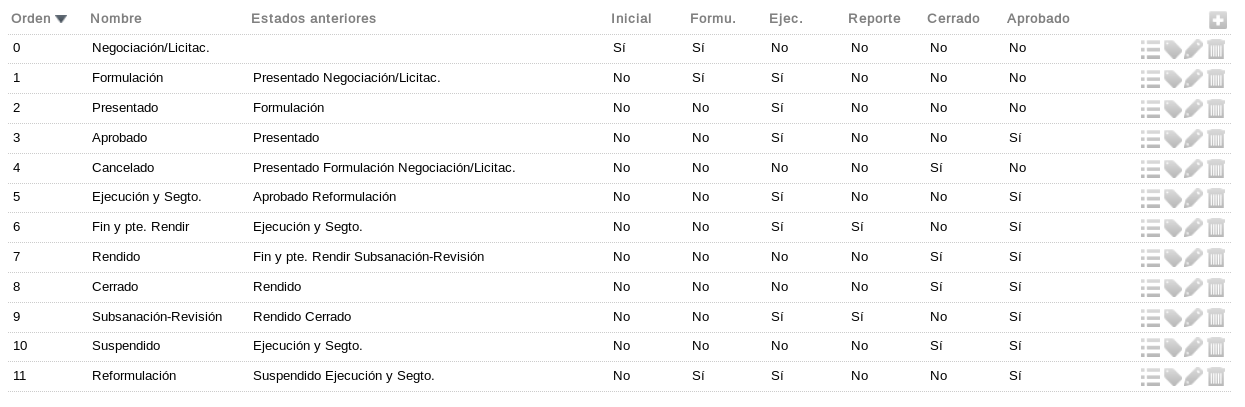
Task: Open tag icon for Aprobado row
Action: (1172, 139)
